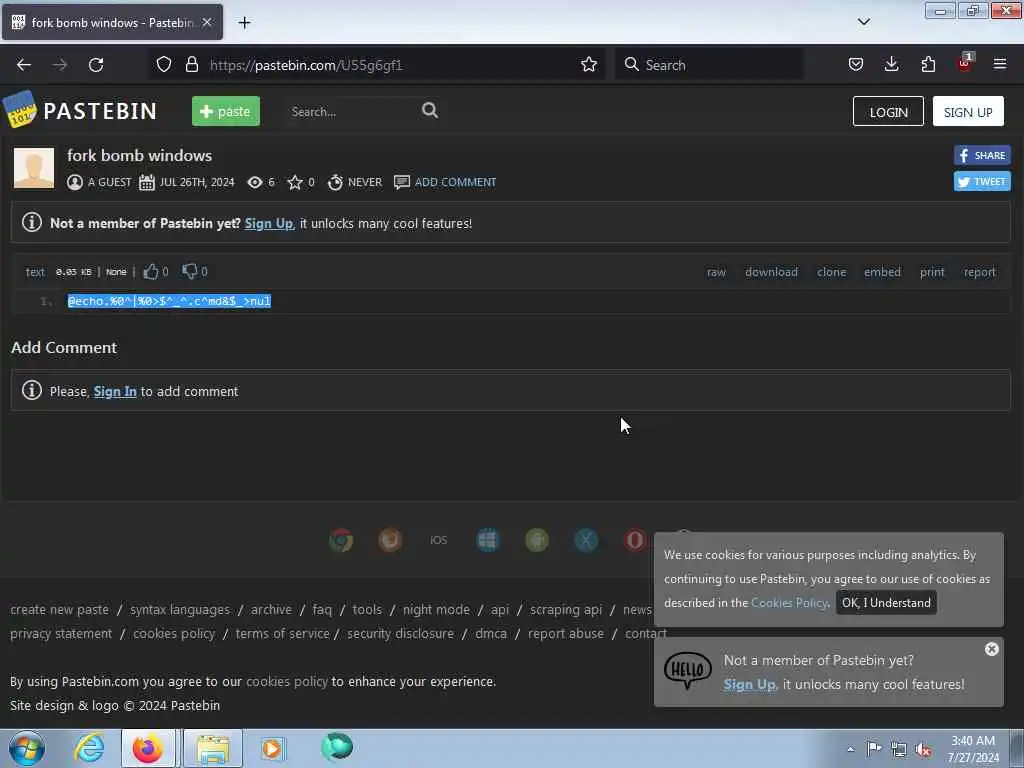Open the Cookies Policy link in banner
Viewport: 1024px width, 768px height.
[789, 603]
